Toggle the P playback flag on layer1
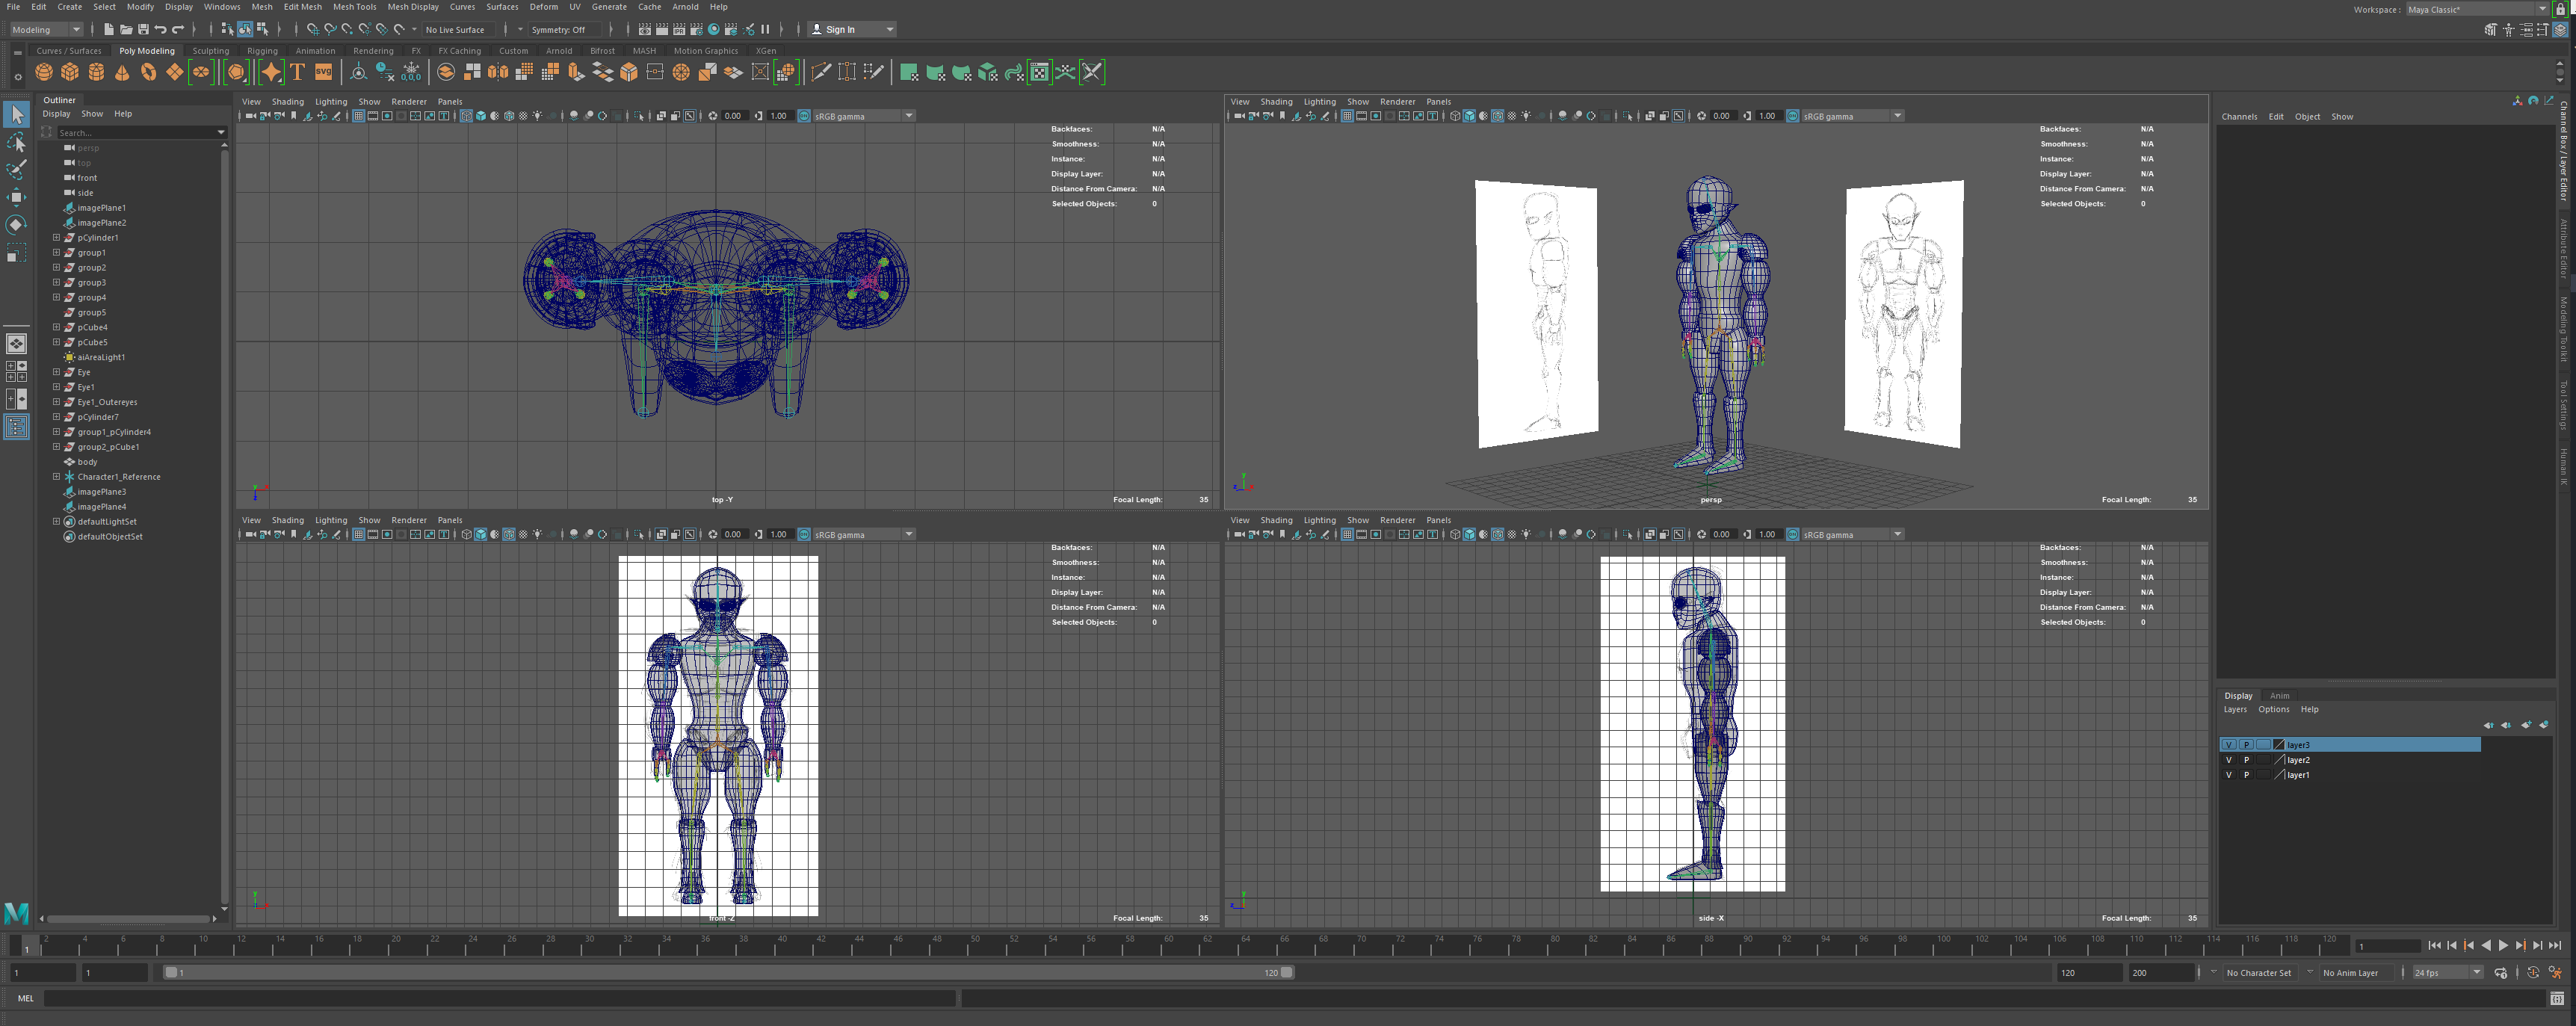Screen dimensions: 2576x1026 [2246, 775]
